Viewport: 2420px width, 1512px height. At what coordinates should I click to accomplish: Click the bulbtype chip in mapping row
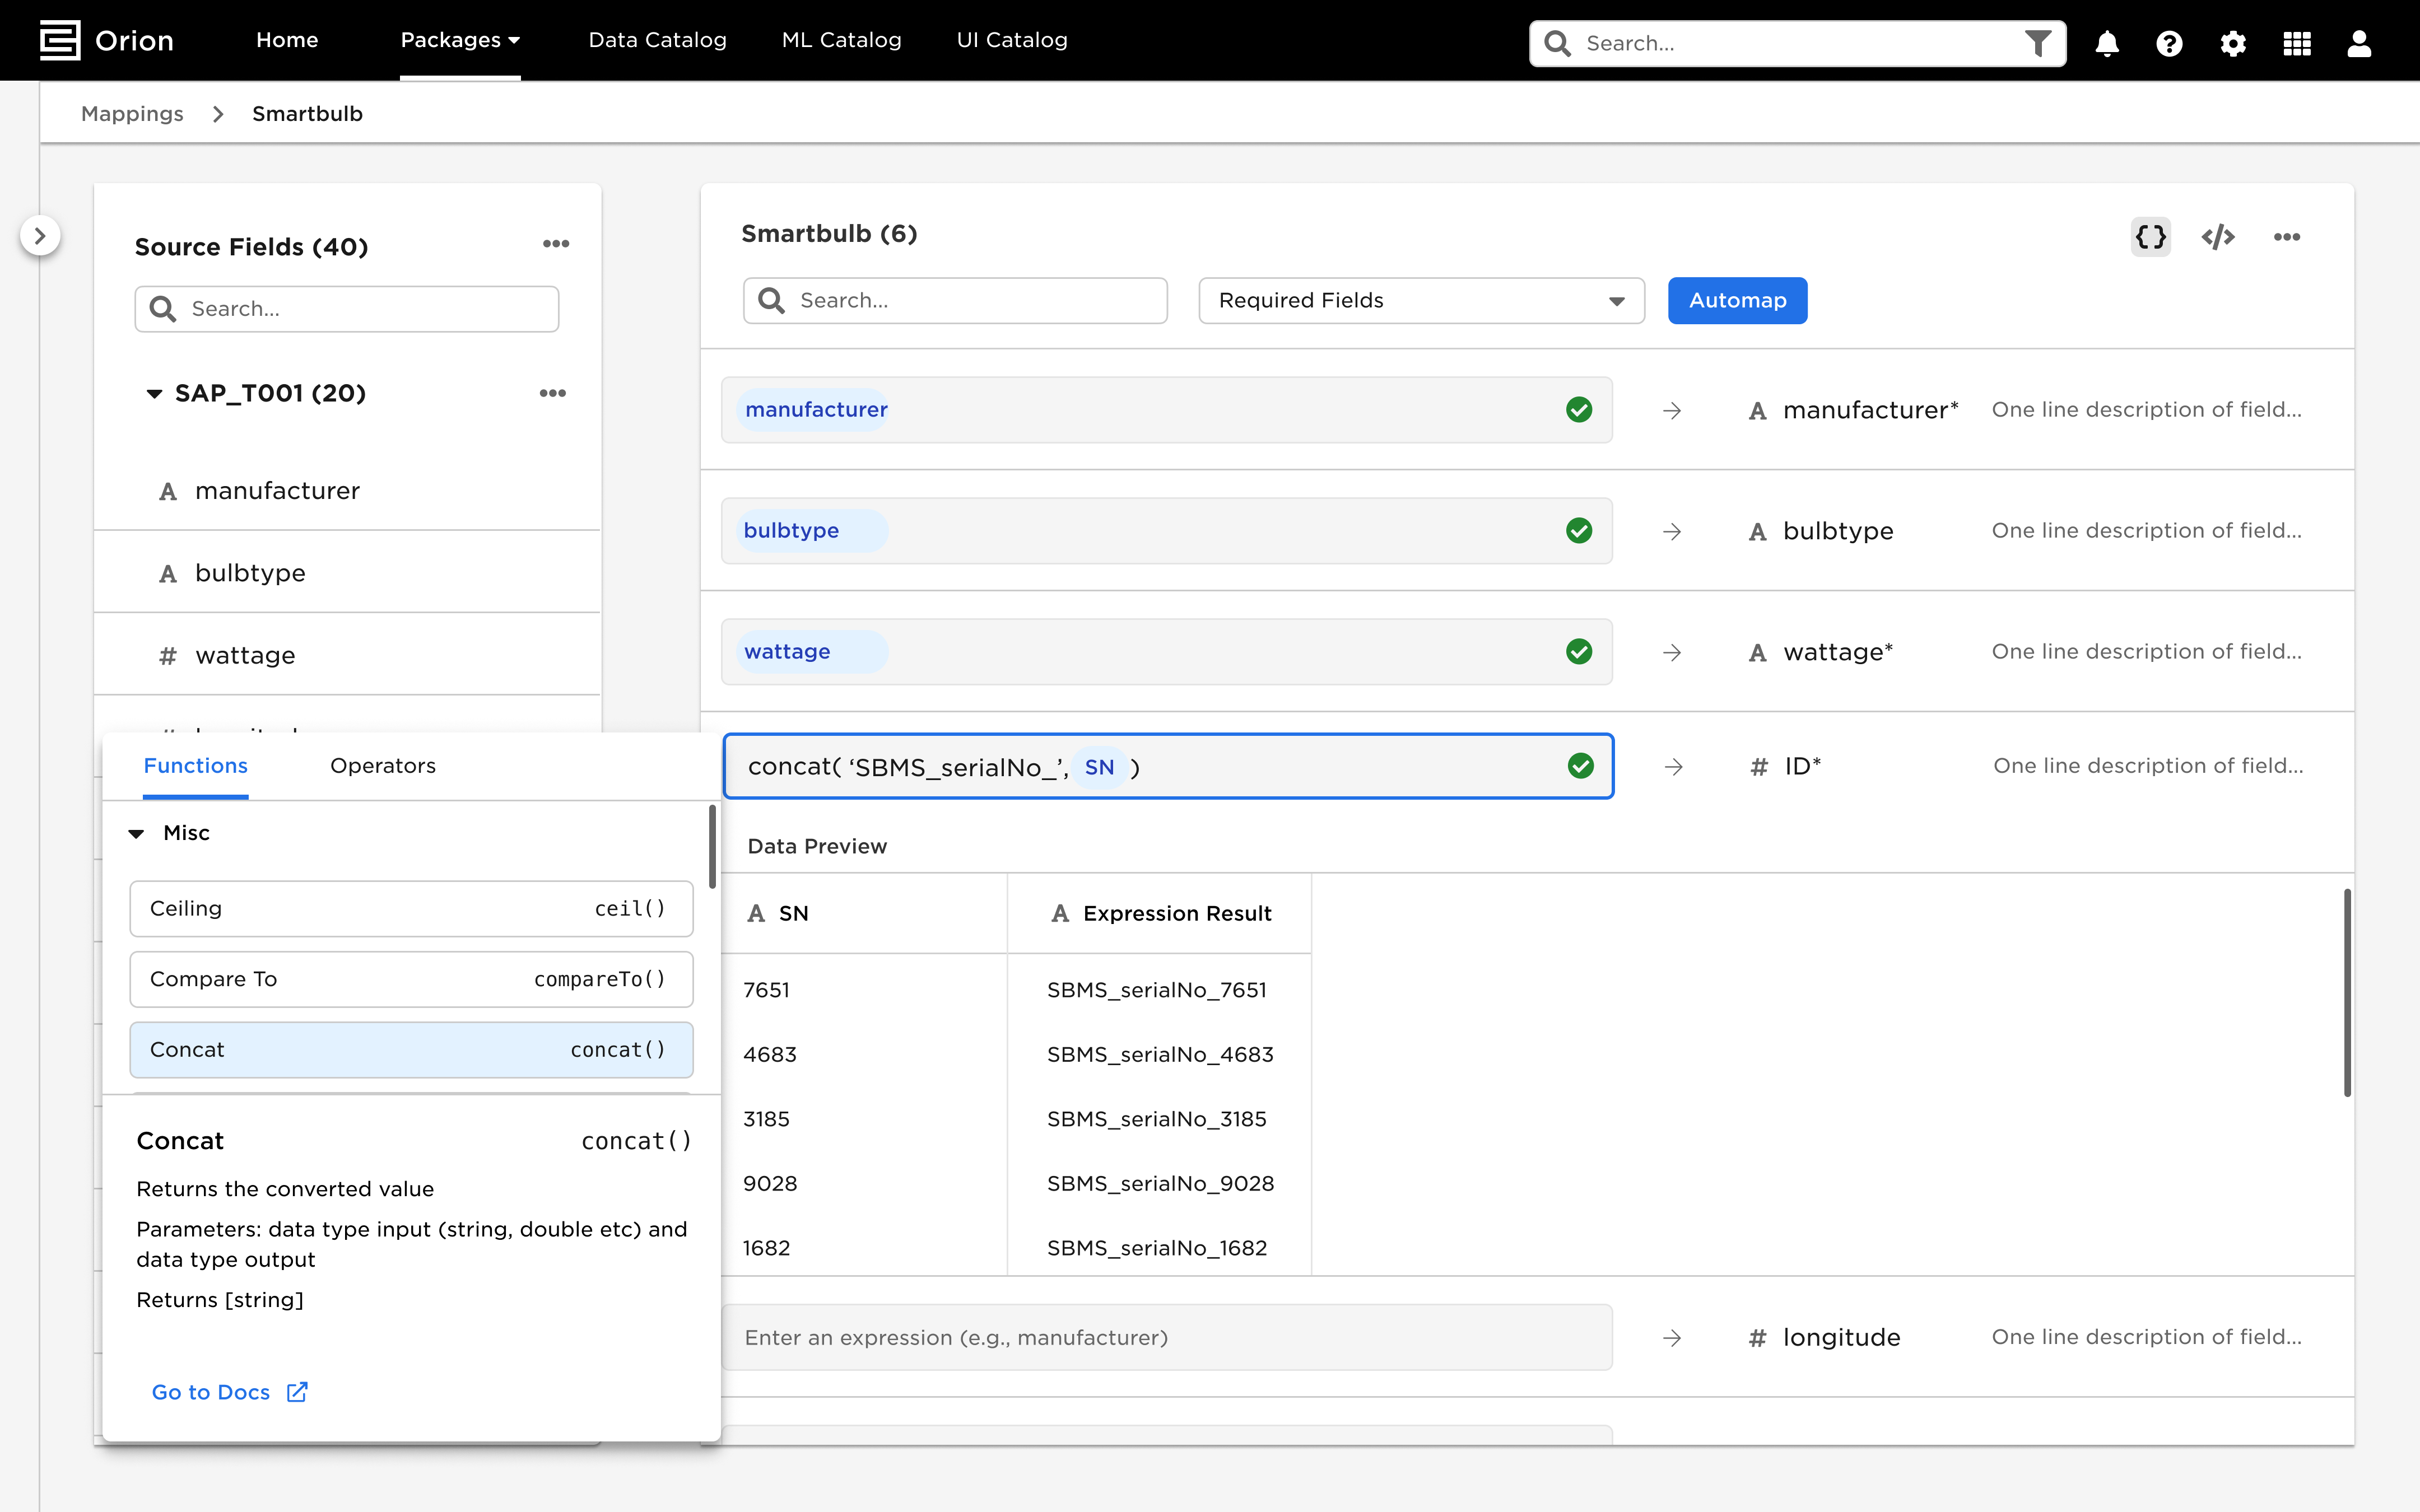click(x=811, y=531)
